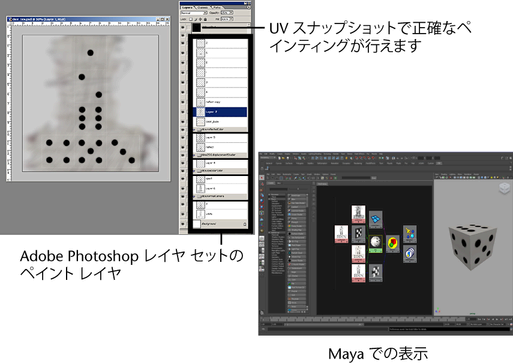This screenshot has width=513, height=364.
Task: Select the black UV snapshot layer thumbnail
Action: [197, 28]
